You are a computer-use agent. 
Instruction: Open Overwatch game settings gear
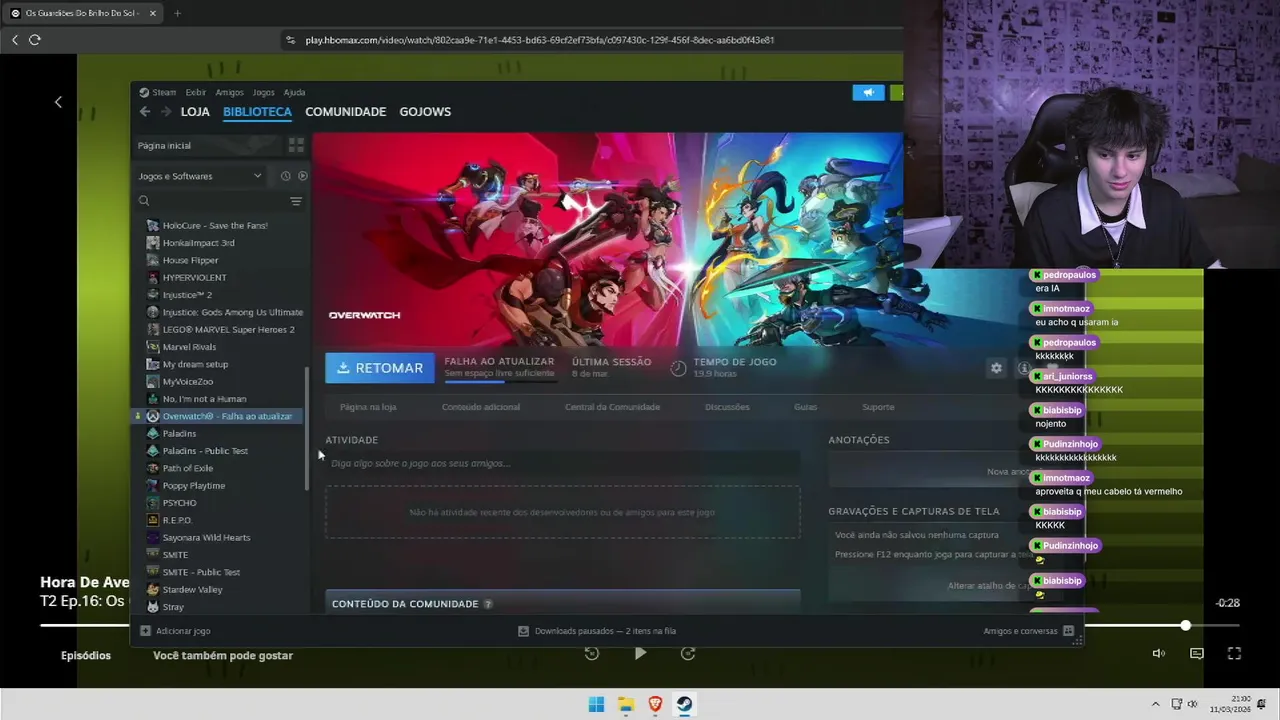(x=996, y=368)
